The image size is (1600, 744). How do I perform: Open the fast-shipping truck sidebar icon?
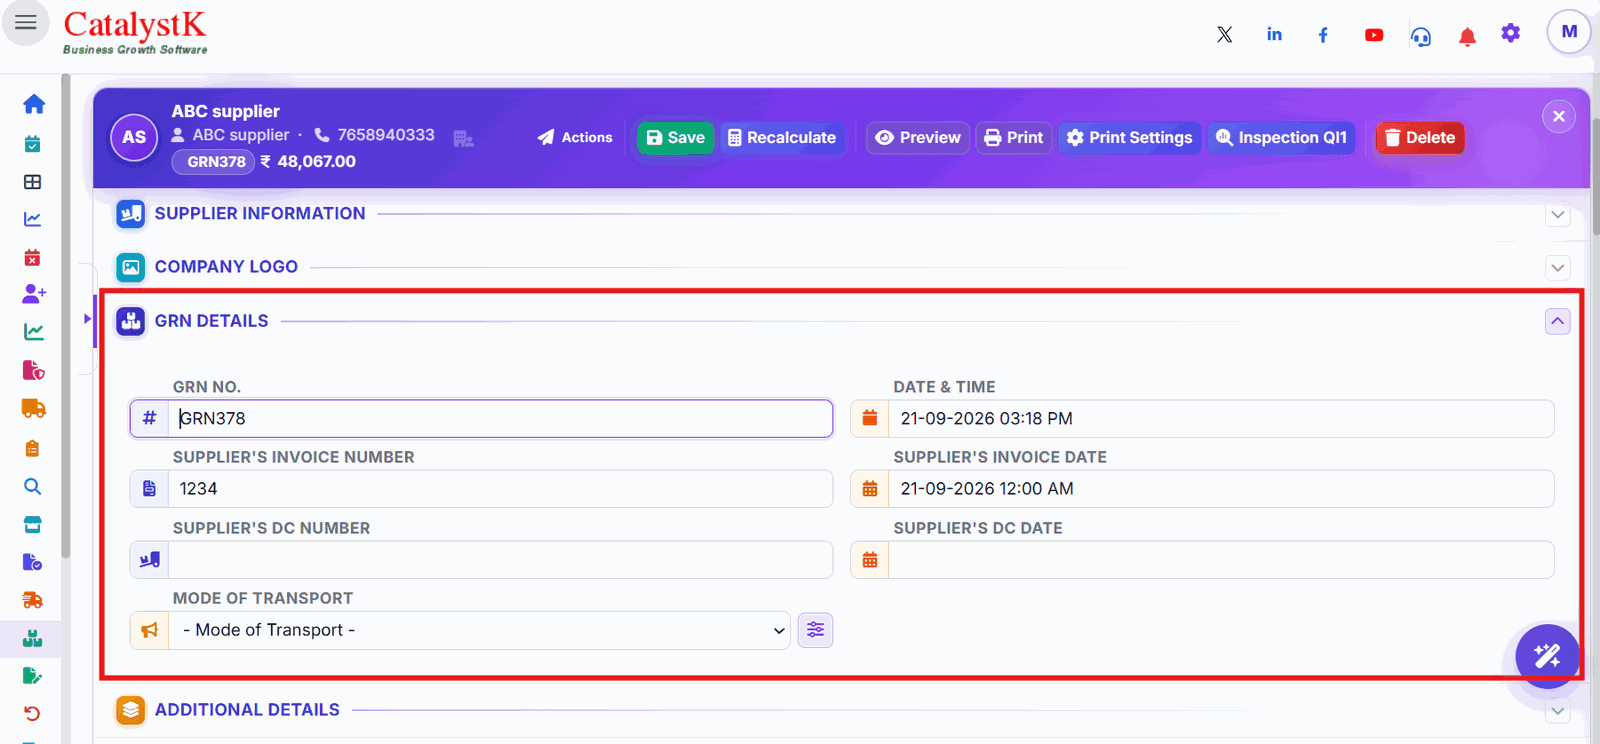(x=32, y=600)
